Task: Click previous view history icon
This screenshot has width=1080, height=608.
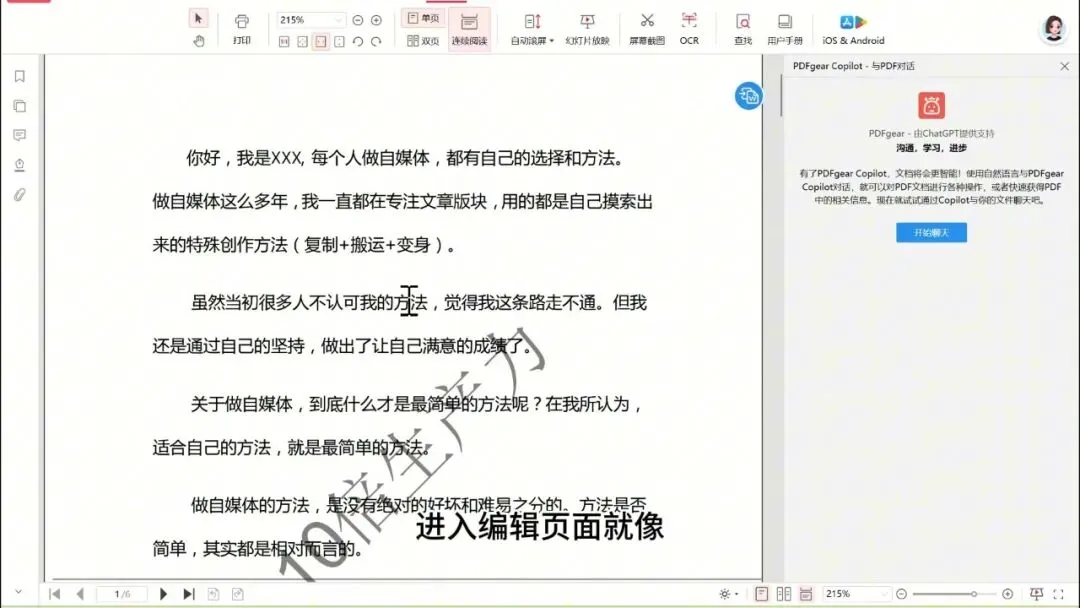Action: click(214, 594)
